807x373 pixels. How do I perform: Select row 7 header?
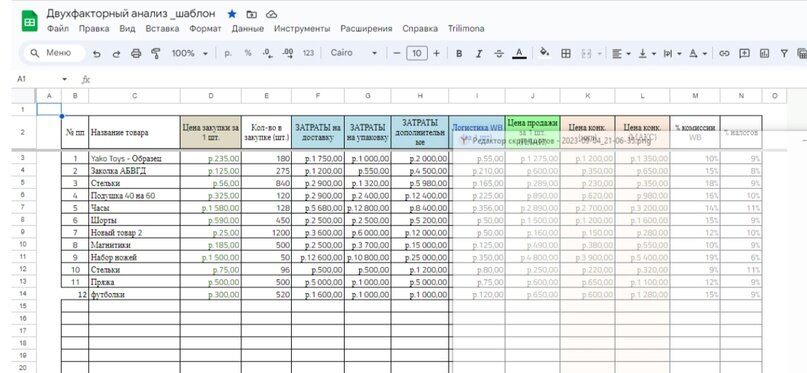23,207
